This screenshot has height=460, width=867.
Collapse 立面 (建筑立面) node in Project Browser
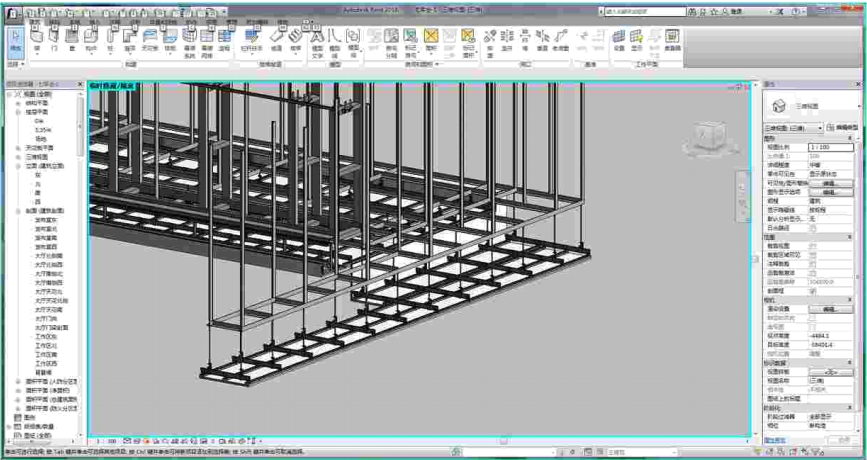18,166
